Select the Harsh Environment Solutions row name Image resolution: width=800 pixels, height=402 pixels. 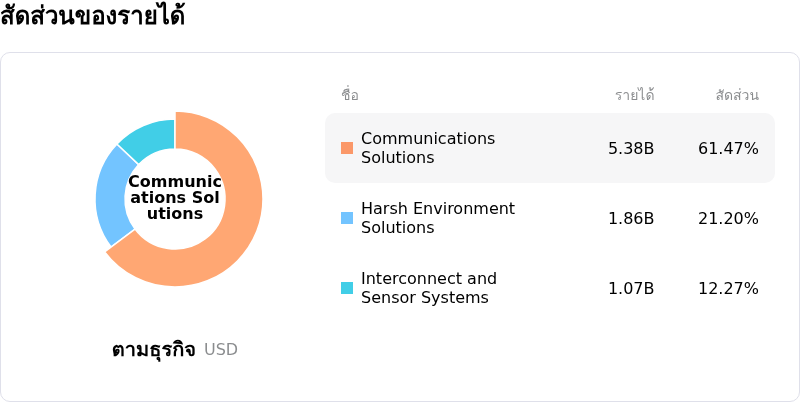click(x=438, y=218)
